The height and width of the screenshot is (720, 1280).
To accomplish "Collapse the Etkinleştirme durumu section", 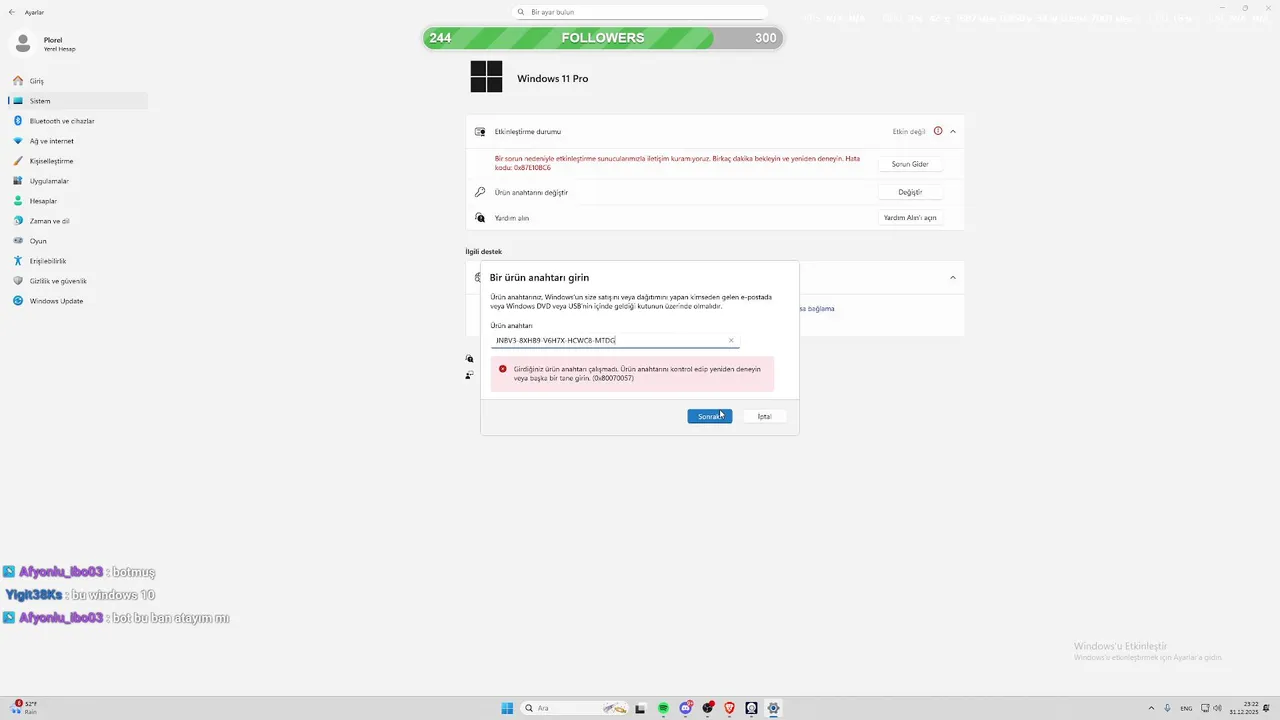I will 953,131.
